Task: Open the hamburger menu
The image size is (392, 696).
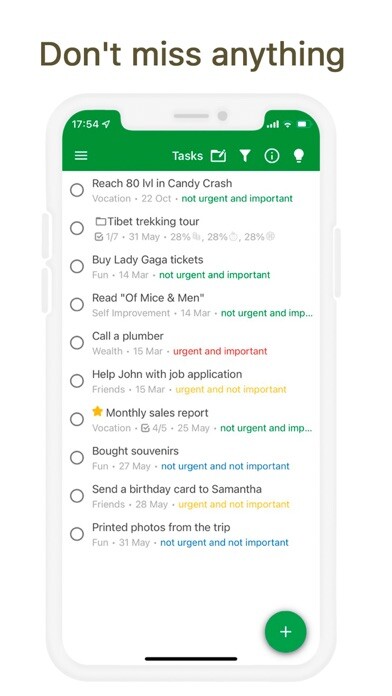Action: click(x=81, y=156)
